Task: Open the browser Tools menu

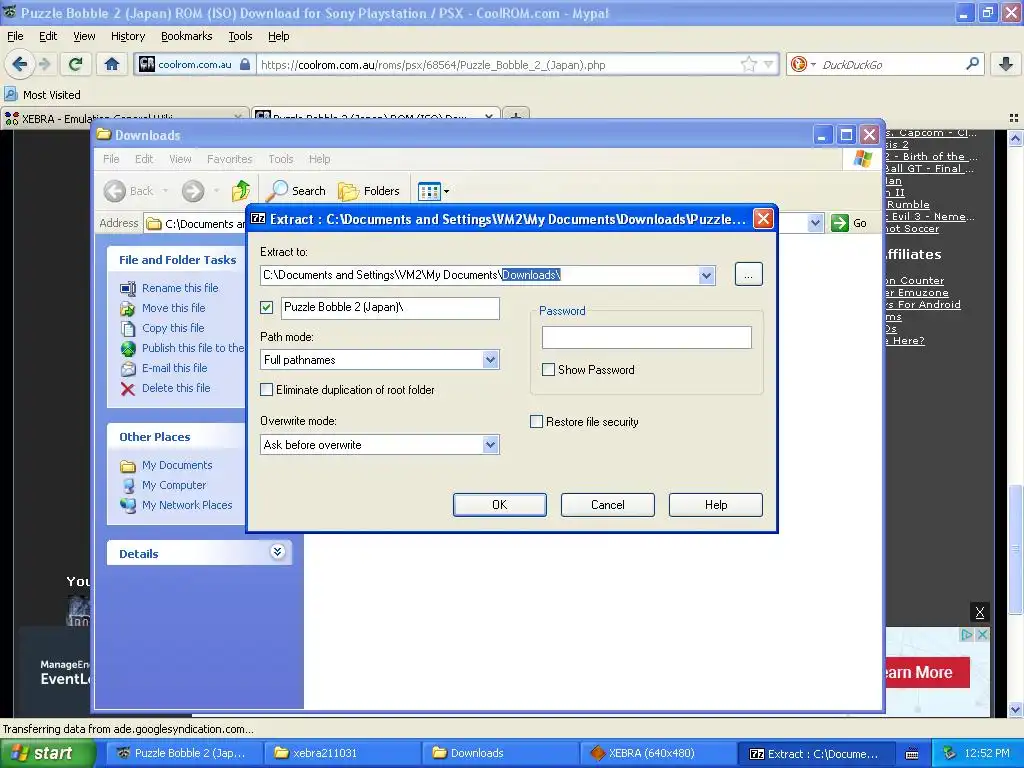Action: (x=240, y=36)
